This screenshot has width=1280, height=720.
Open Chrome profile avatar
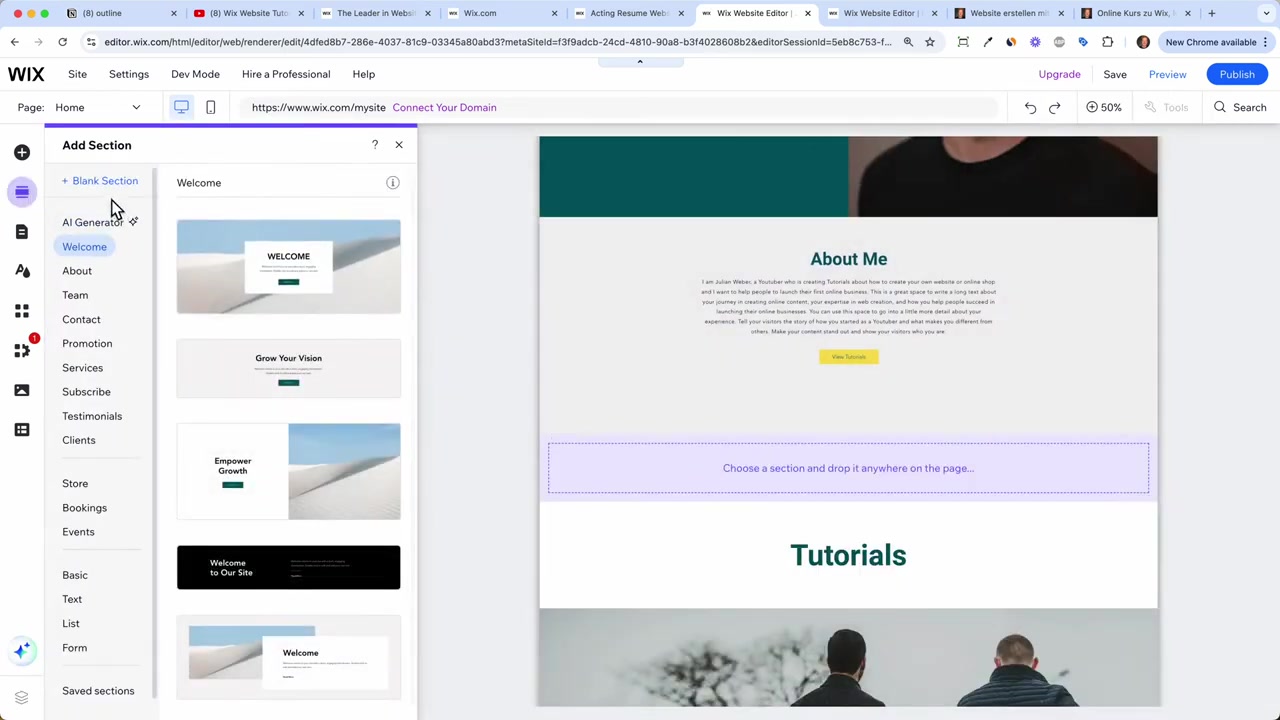pyautogui.click(x=1143, y=42)
